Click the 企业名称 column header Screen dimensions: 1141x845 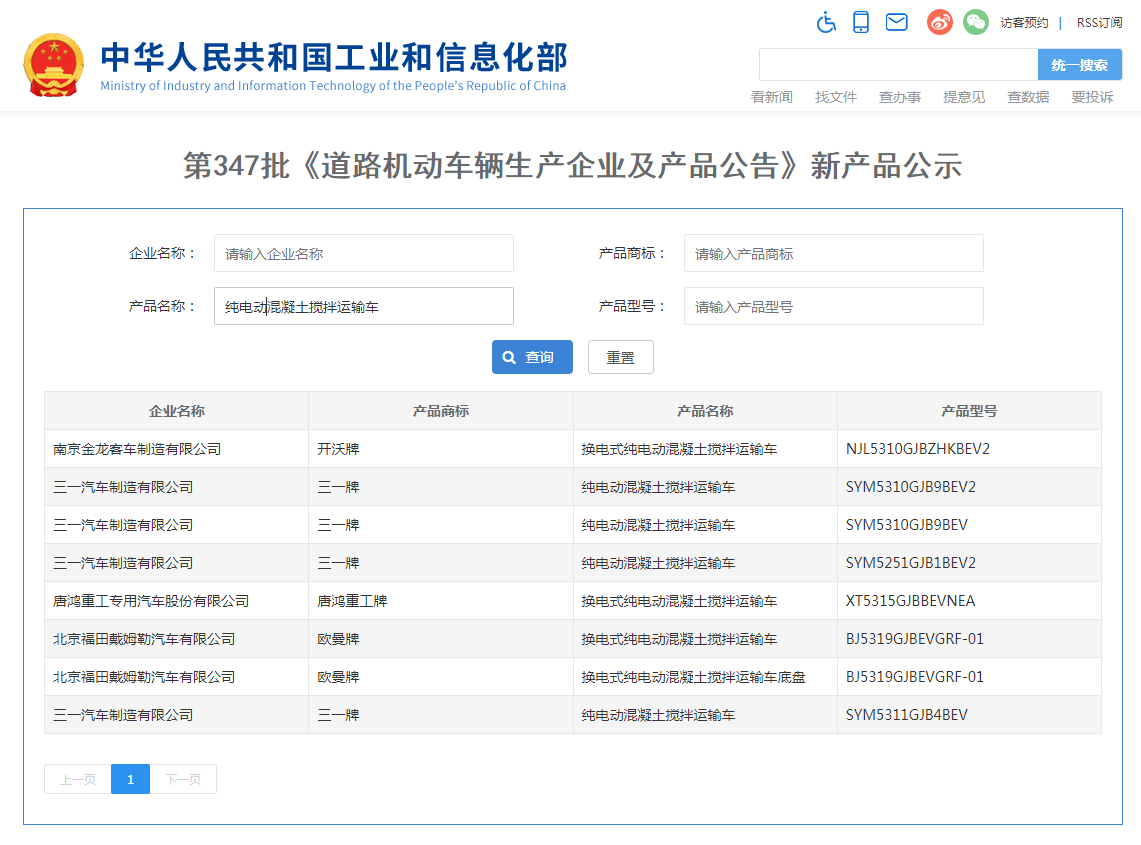(x=177, y=411)
